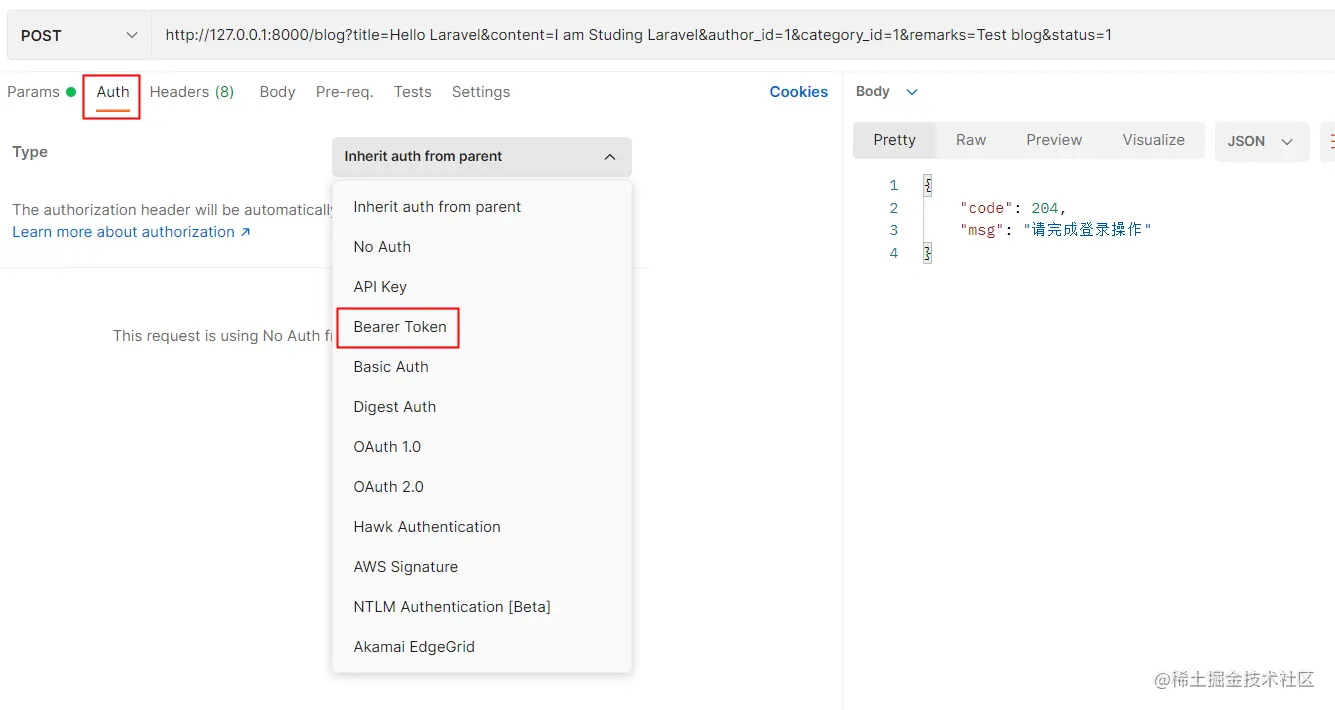Choose No Auth option
The width and height of the screenshot is (1335, 710).
tap(382, 247)
